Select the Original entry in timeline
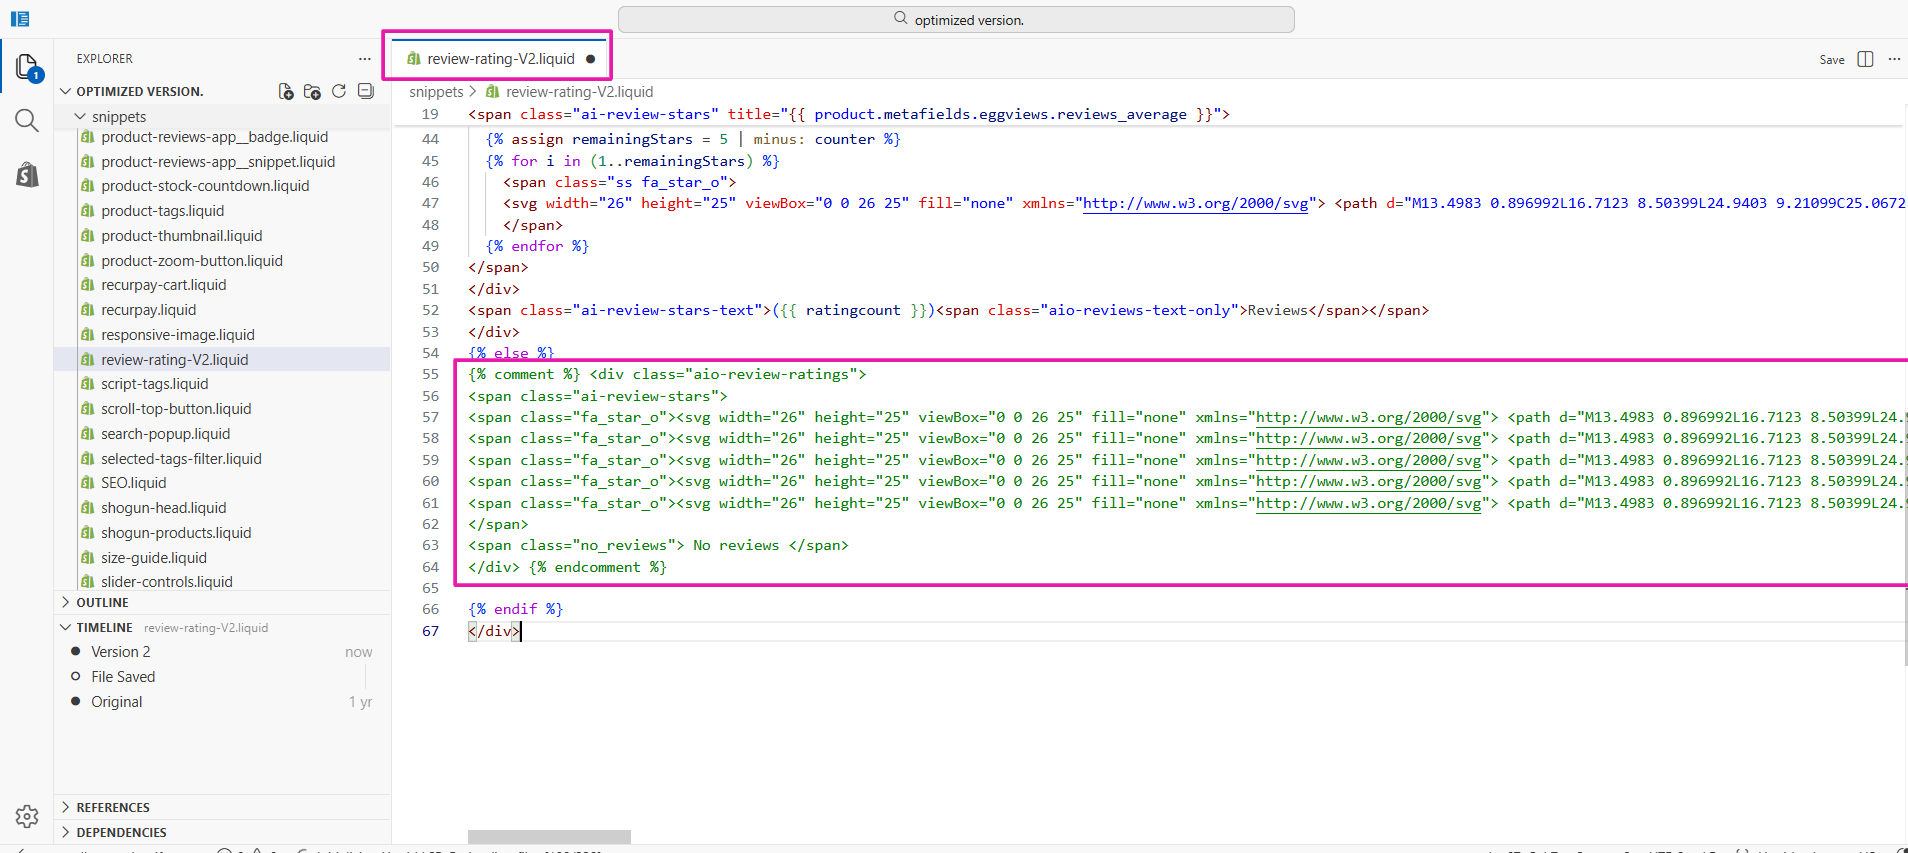The height and width of the screenshot is (853, 1908). click(117, 702)
